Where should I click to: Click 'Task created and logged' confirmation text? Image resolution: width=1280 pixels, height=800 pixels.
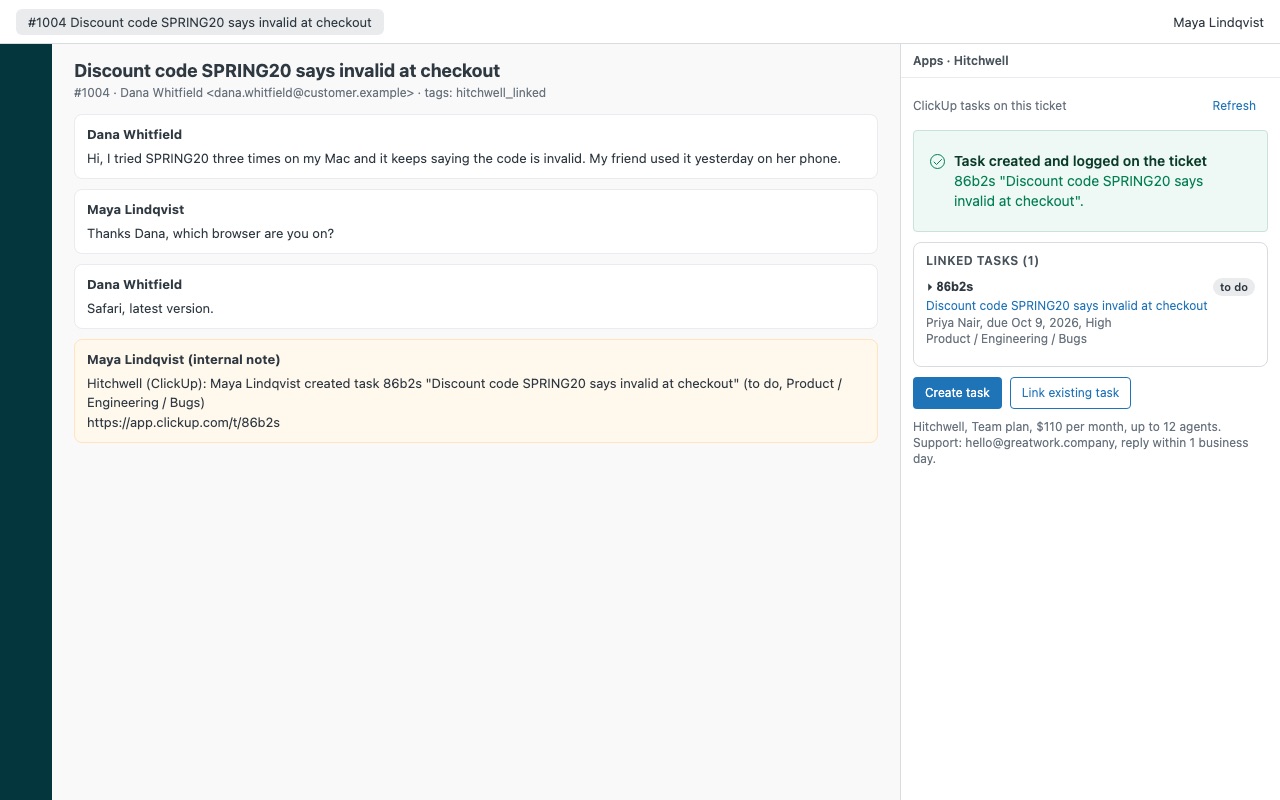(x=1080, y=161)
